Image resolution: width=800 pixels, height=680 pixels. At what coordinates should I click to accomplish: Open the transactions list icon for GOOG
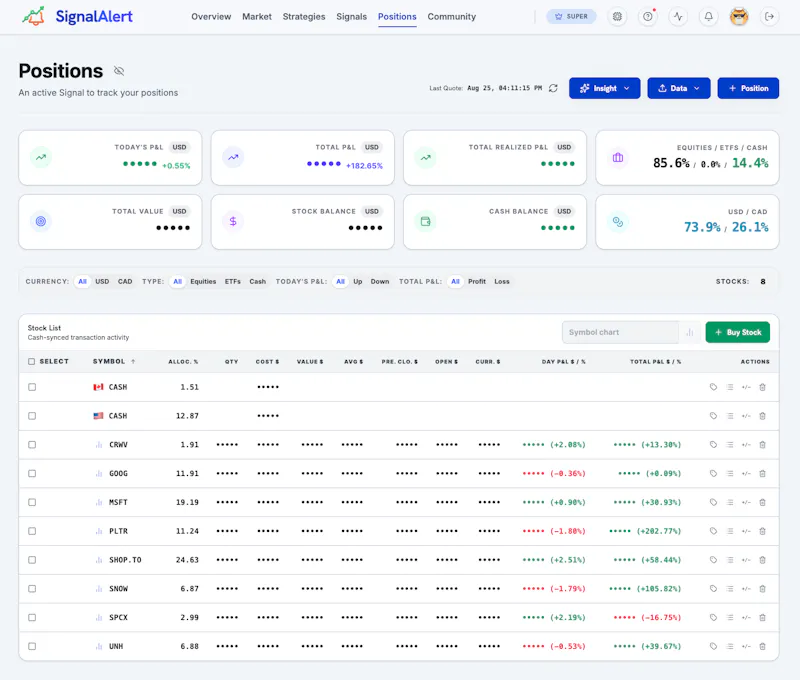pos(730,473)
